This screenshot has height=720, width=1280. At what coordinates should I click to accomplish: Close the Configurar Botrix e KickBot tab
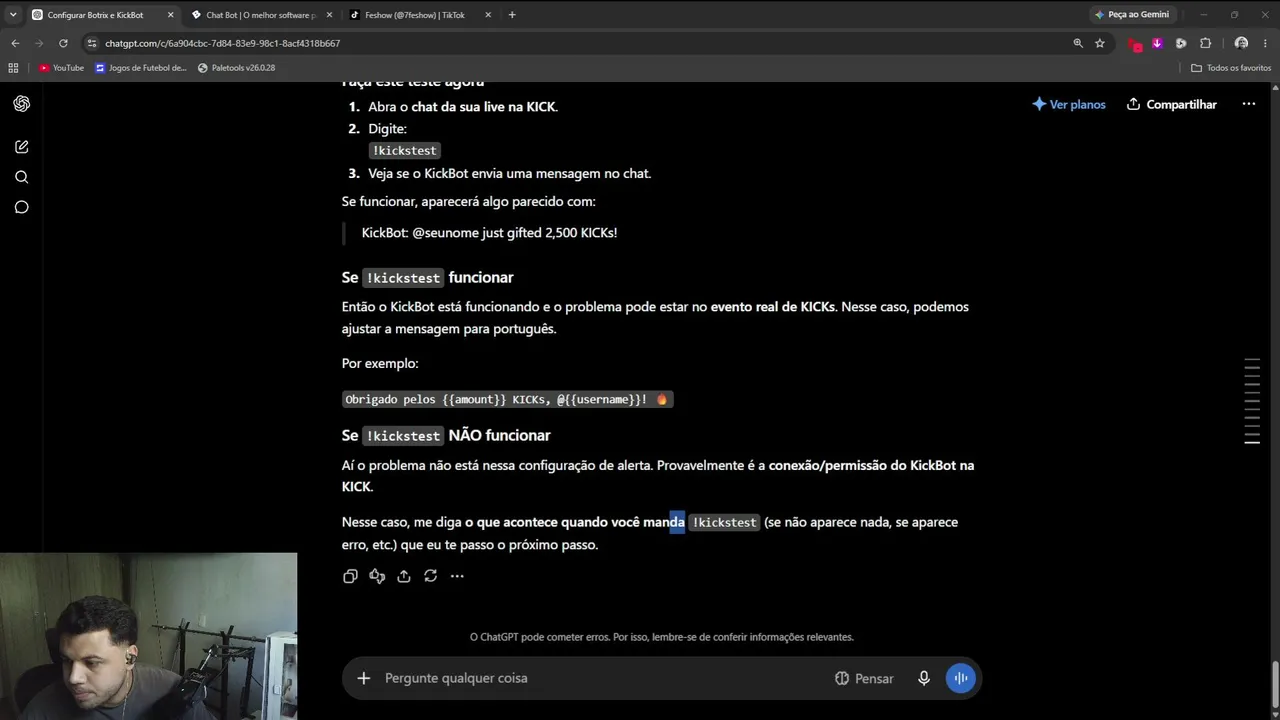[170, 15]
